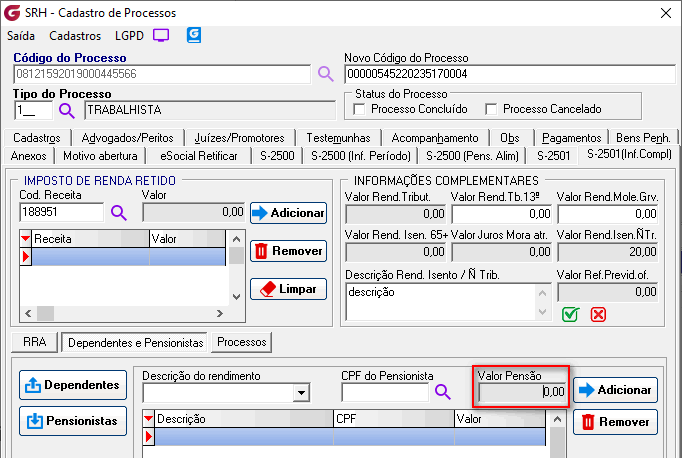The height and width of the screenshot is (458, 682).
Task: Expand the Descrição grid header arrow
Action: tap(149, 418)
